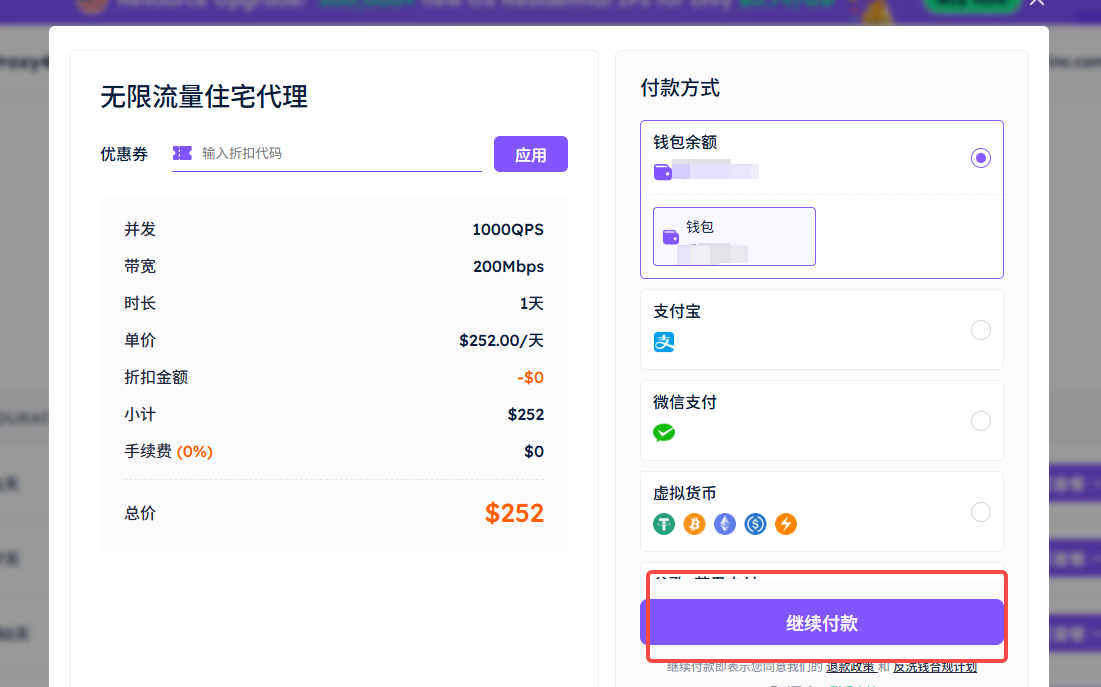Open the 反洗钱合规计划 link
Image resolution: width=1101 pixels, height=687 pixels.
click(934, 667)
